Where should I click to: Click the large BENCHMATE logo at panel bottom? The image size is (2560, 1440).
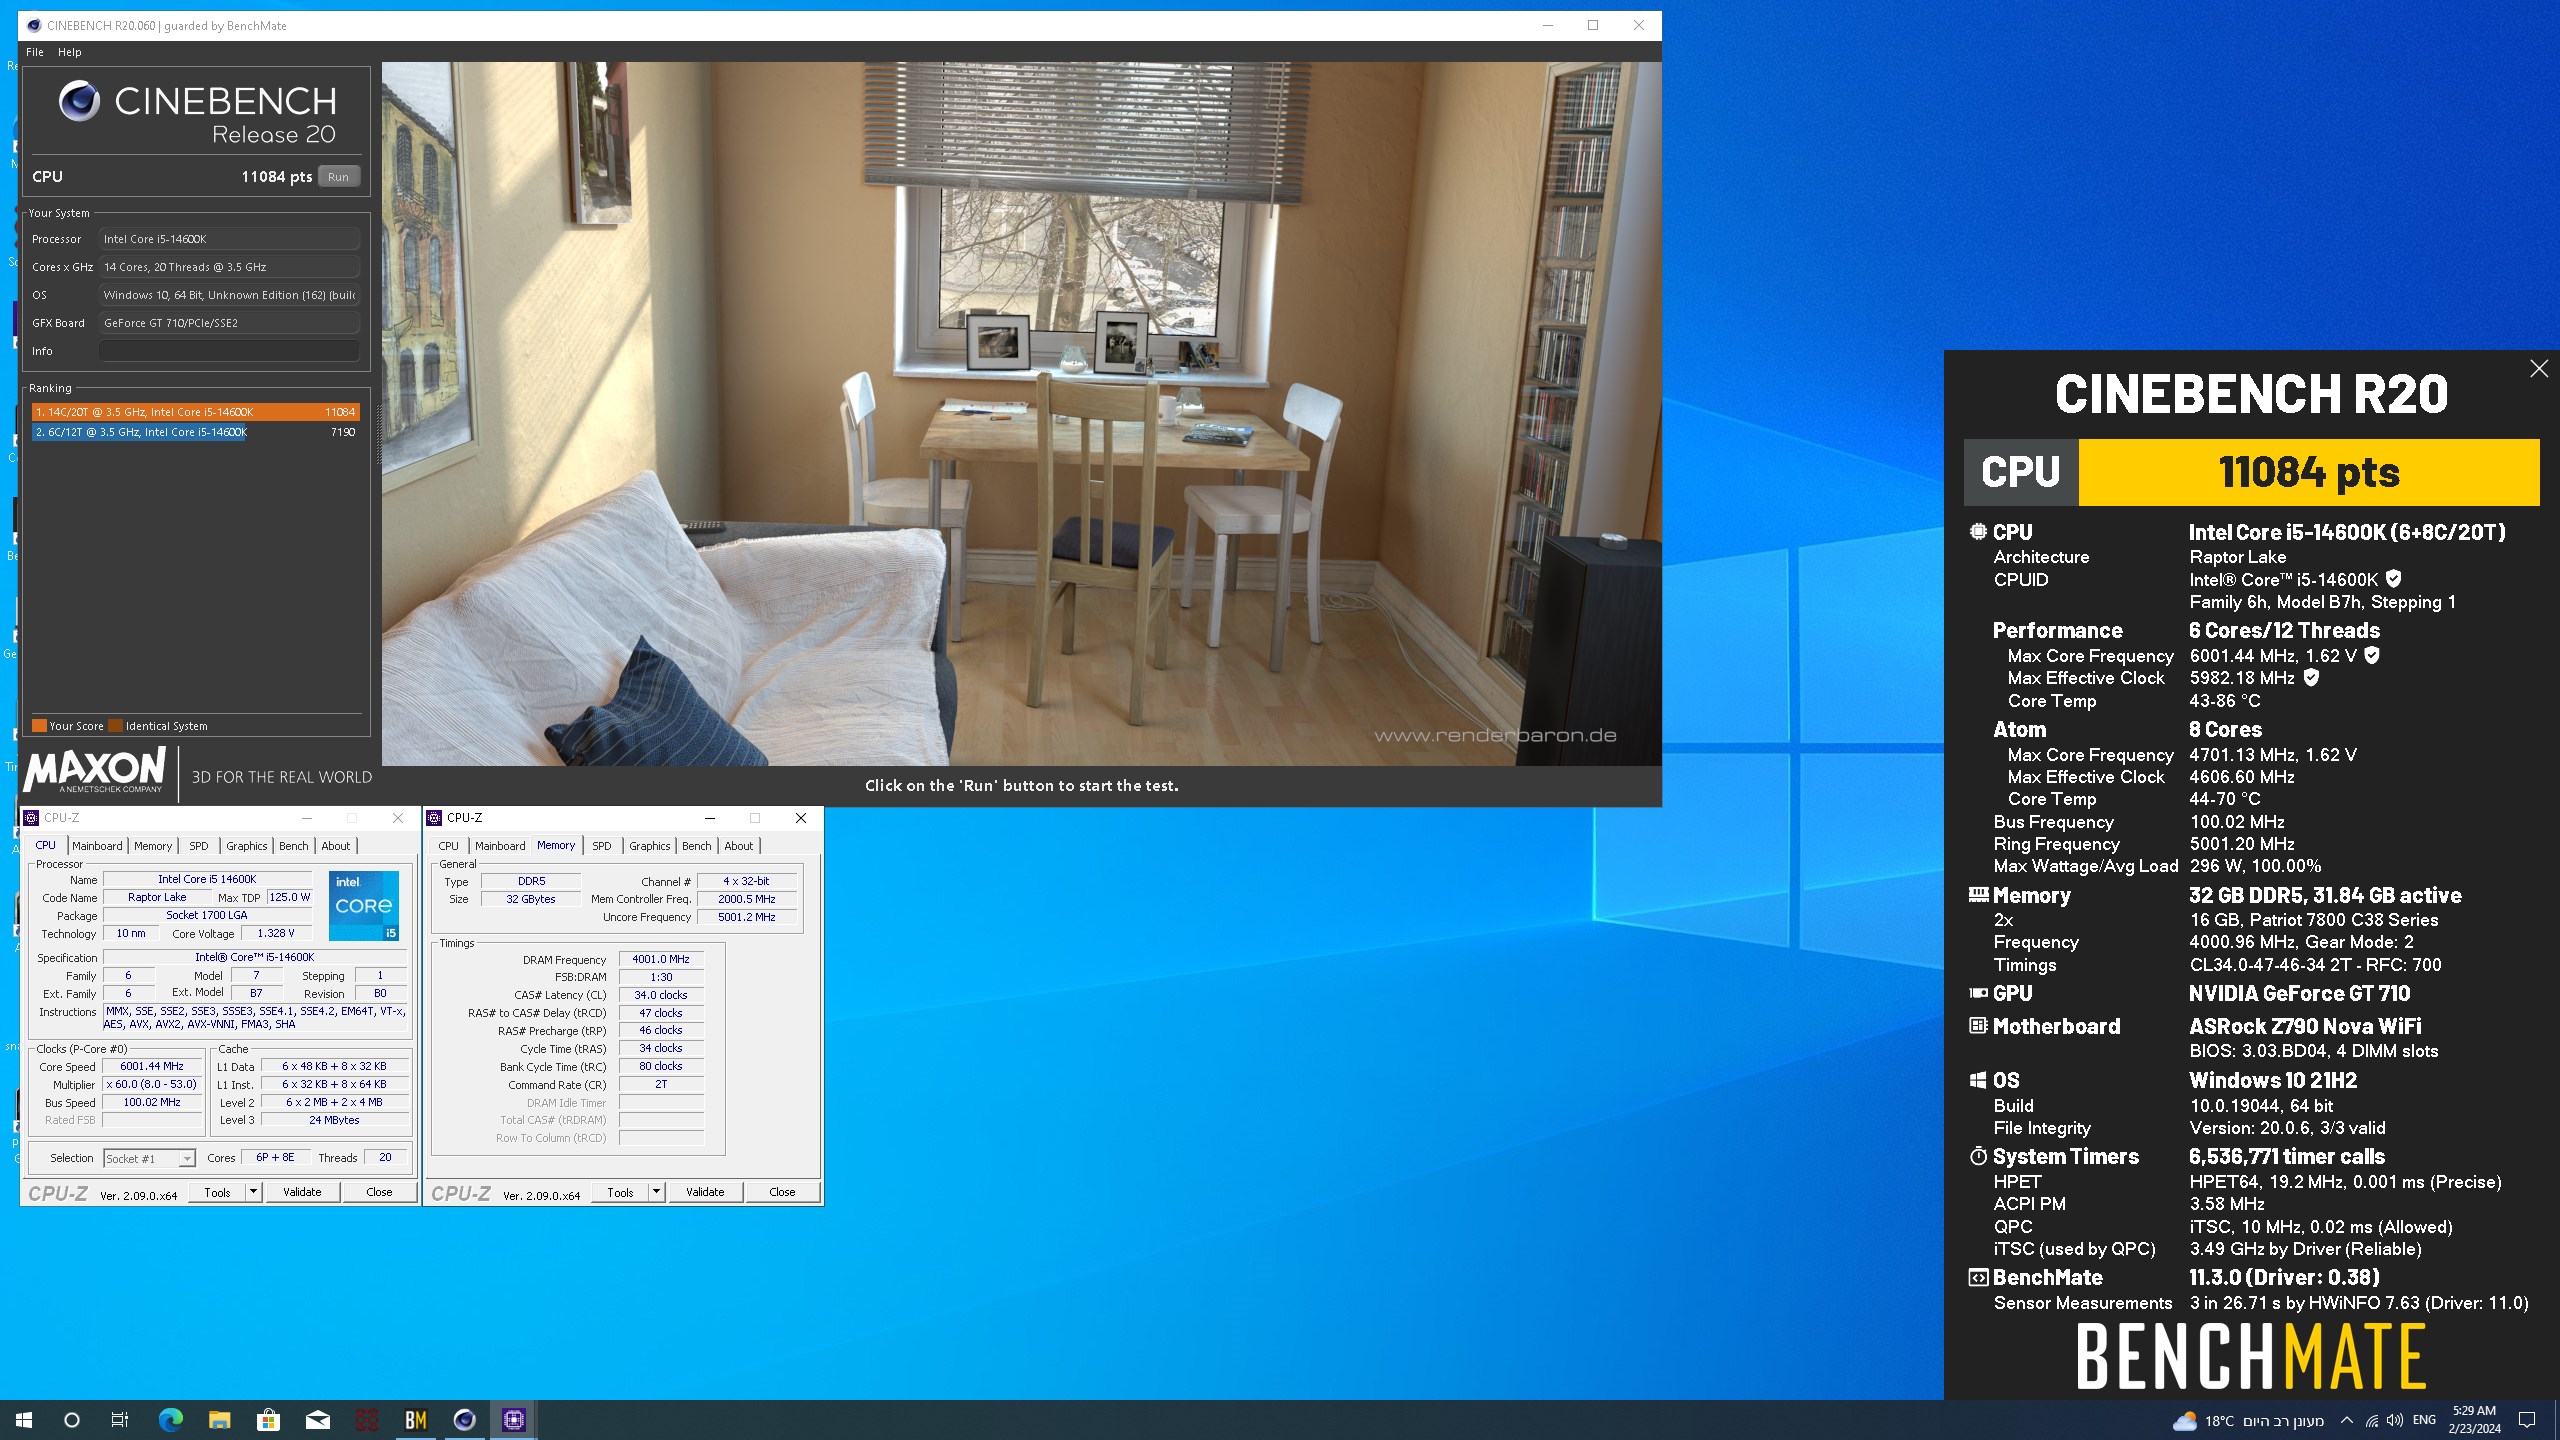(x=2251, y=1356)
